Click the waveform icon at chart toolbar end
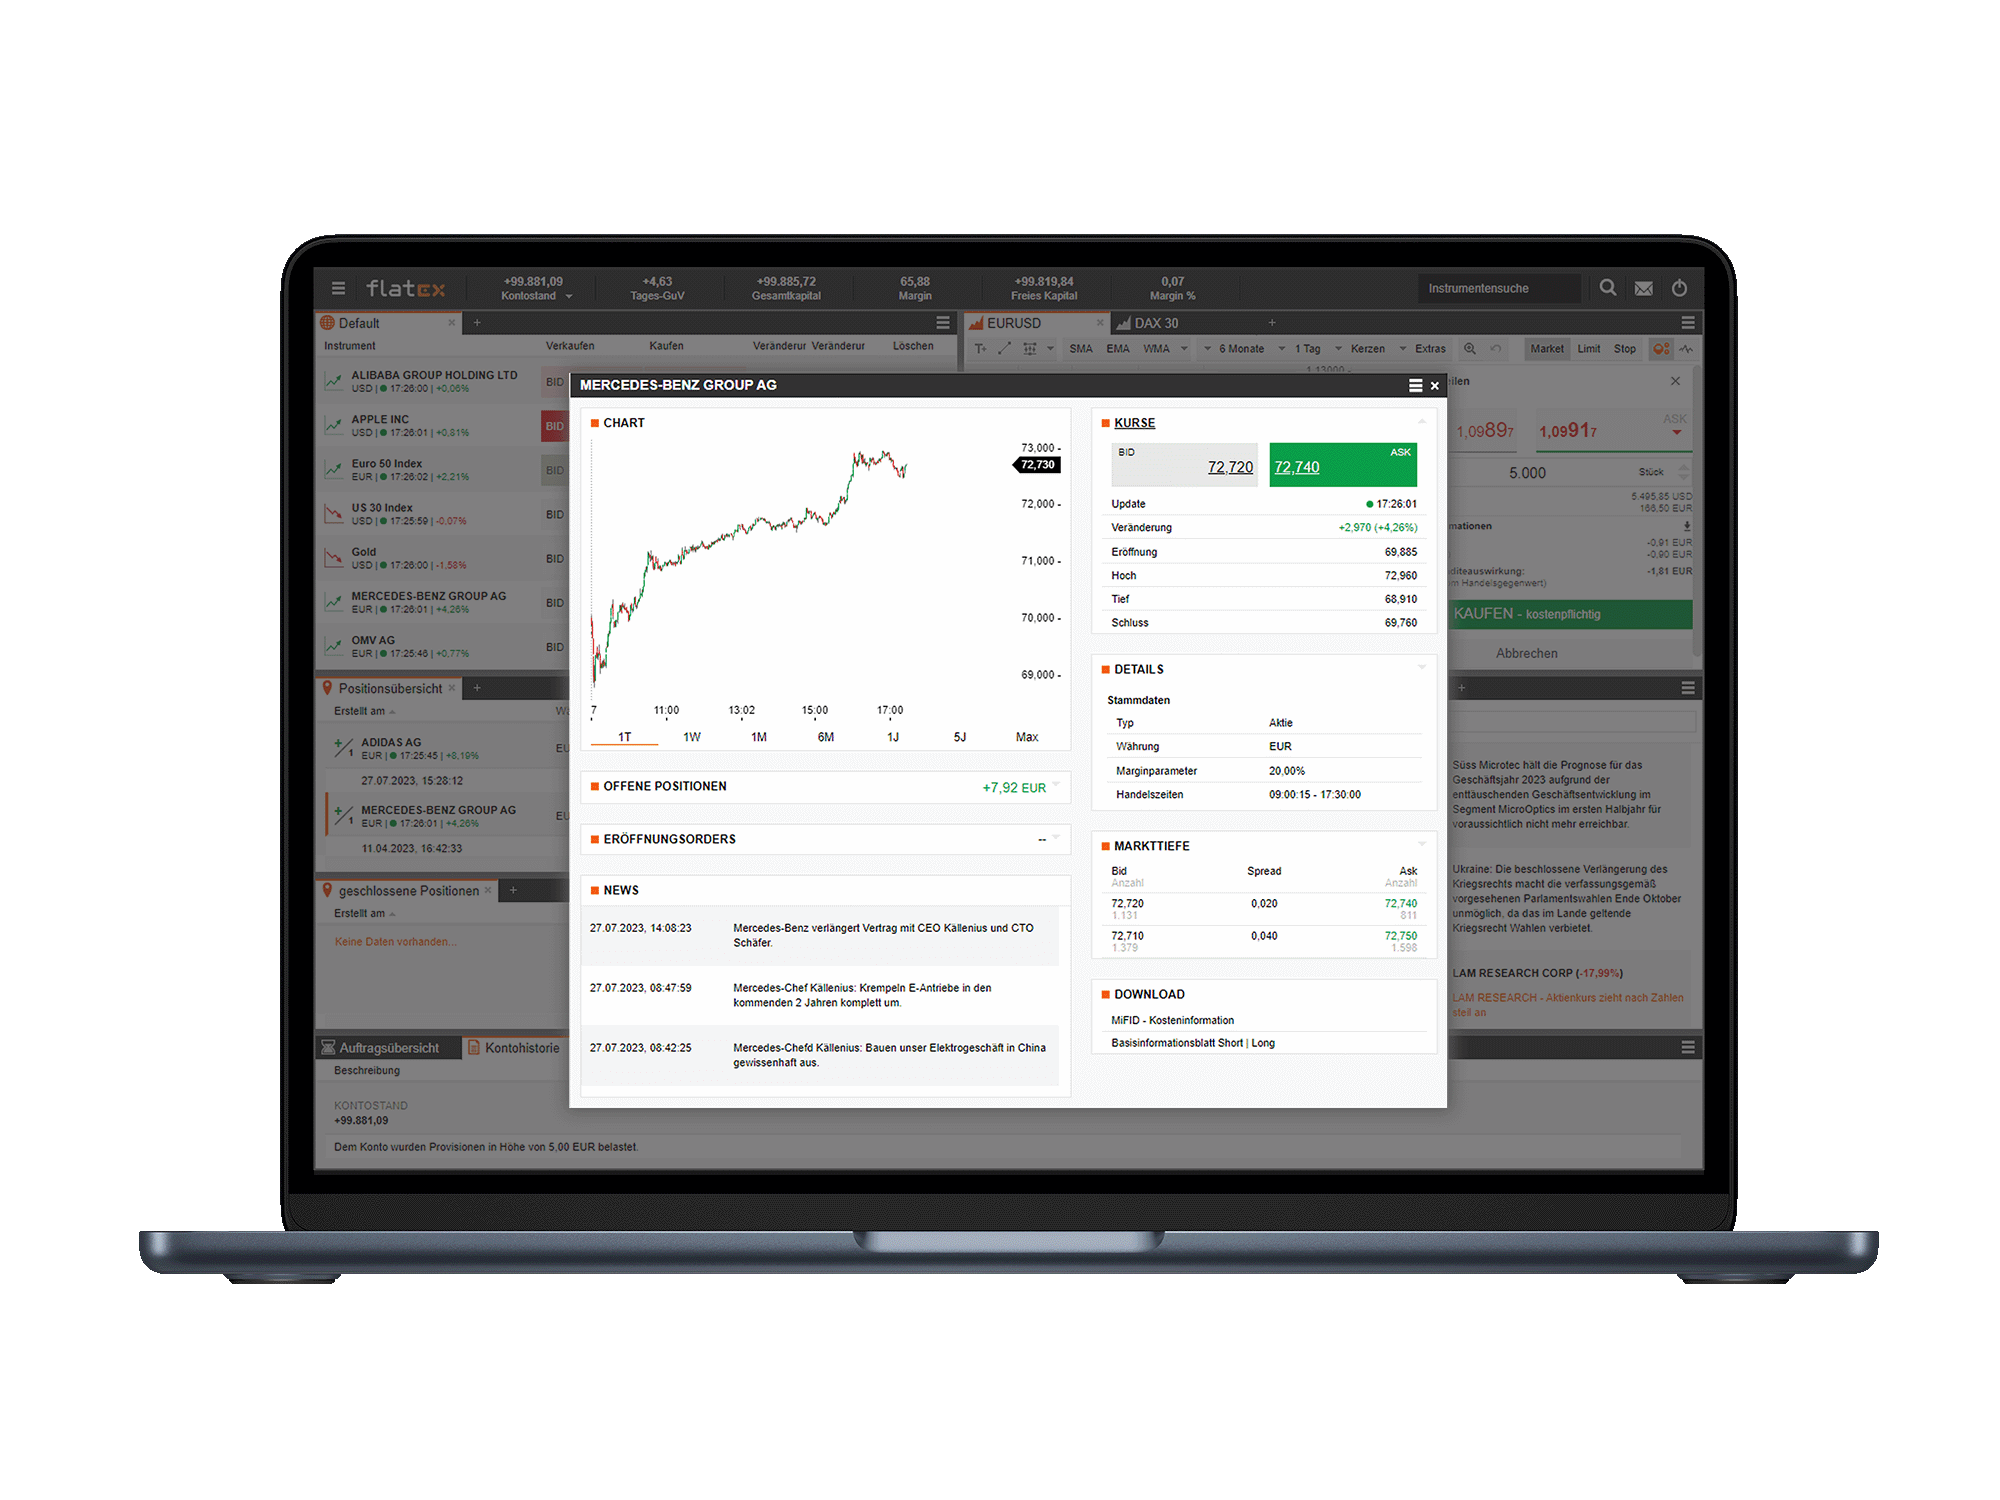 tap(1687, 349)
